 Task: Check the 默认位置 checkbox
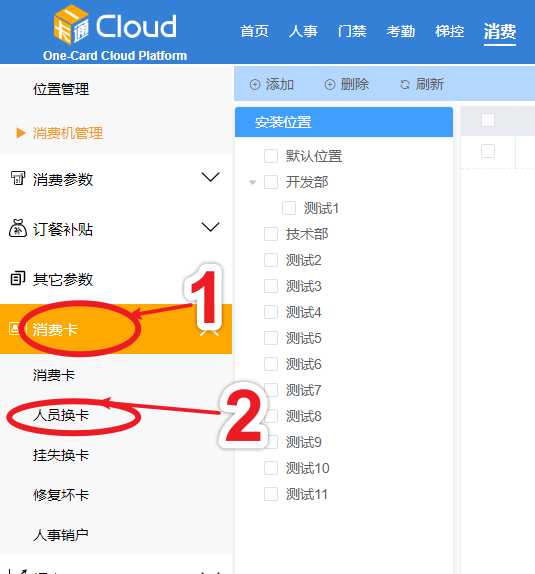(x=271, y=156)
